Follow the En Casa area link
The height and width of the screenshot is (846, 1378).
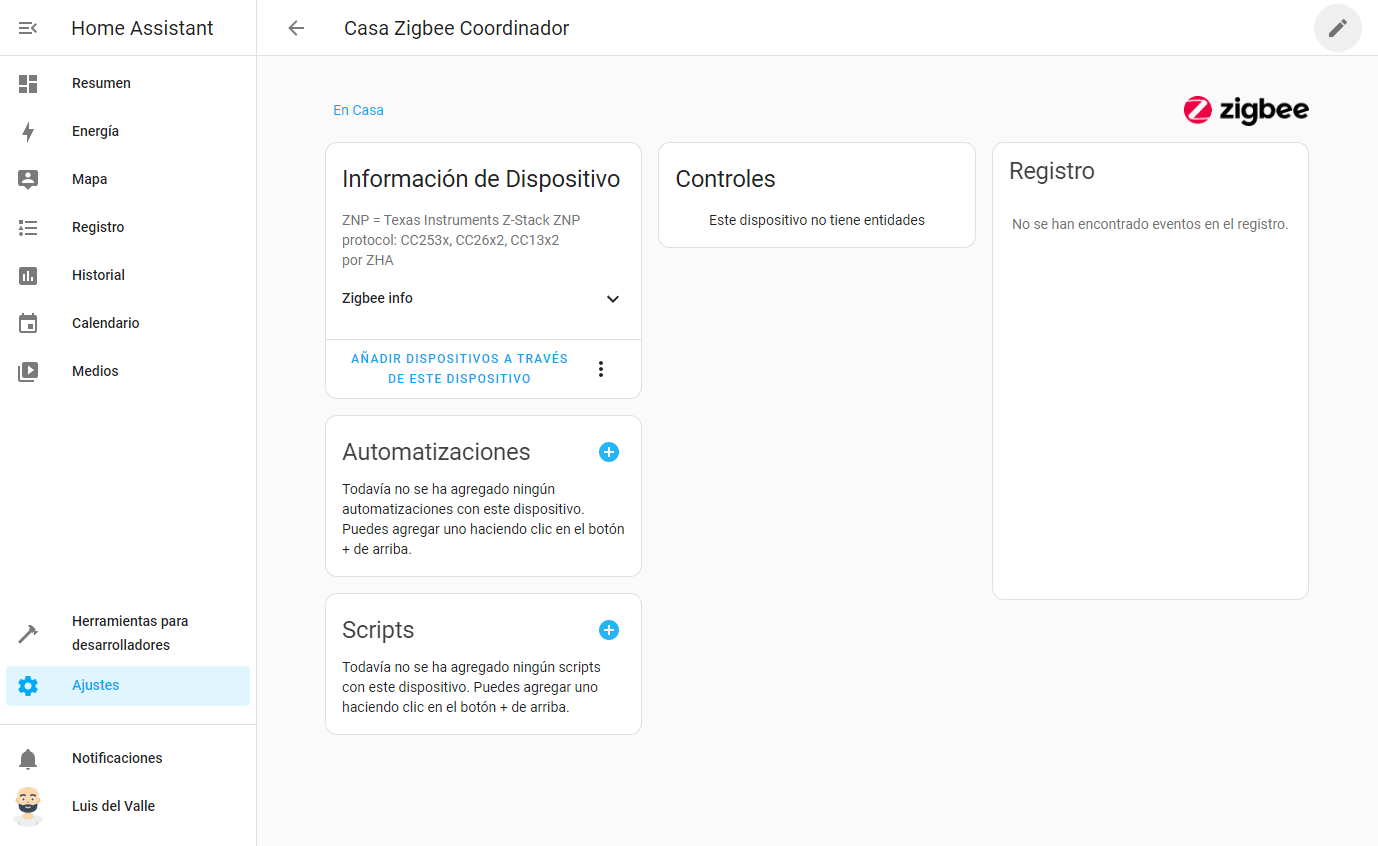click(x=358, y=110)
